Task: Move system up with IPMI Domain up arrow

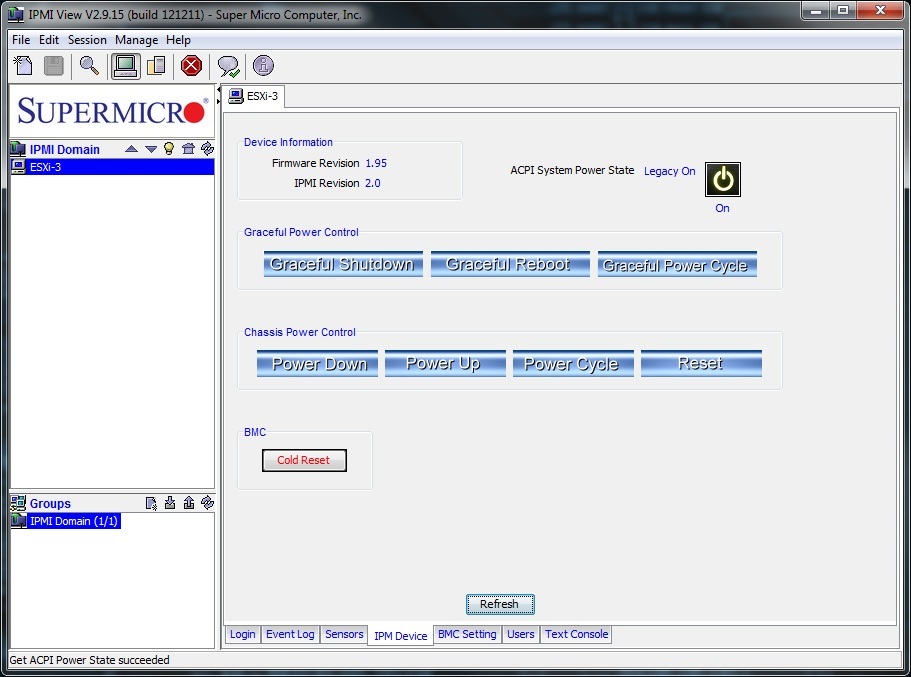Action: [x=131, y=149]
